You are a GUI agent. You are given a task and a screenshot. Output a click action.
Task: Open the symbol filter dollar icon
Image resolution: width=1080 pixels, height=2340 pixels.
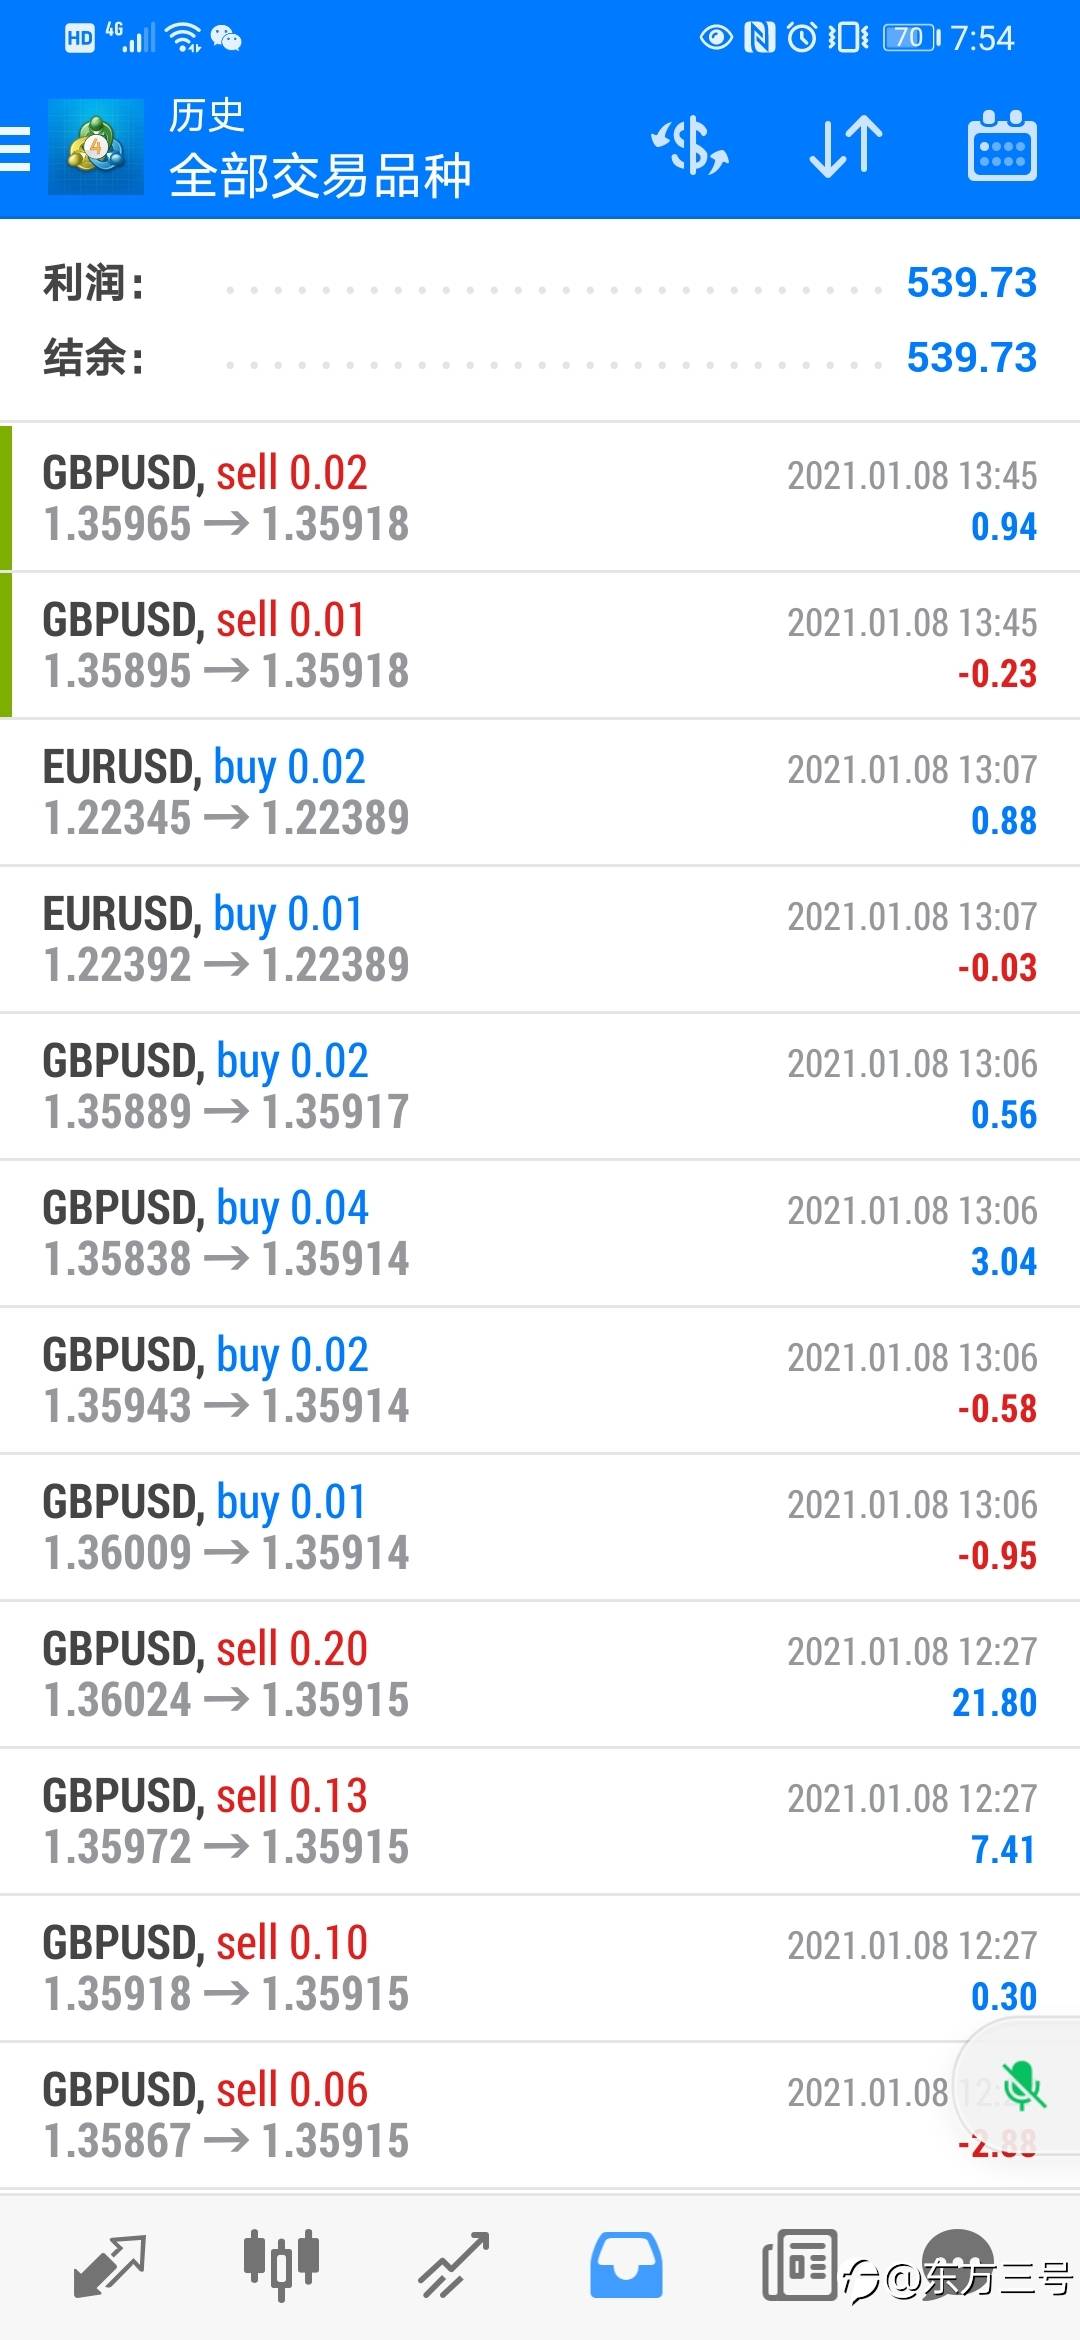click(x=690, y=148)
